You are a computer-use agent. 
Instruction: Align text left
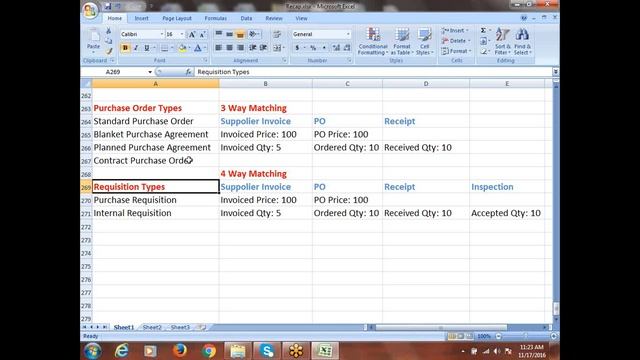click(x=219, y=48)
